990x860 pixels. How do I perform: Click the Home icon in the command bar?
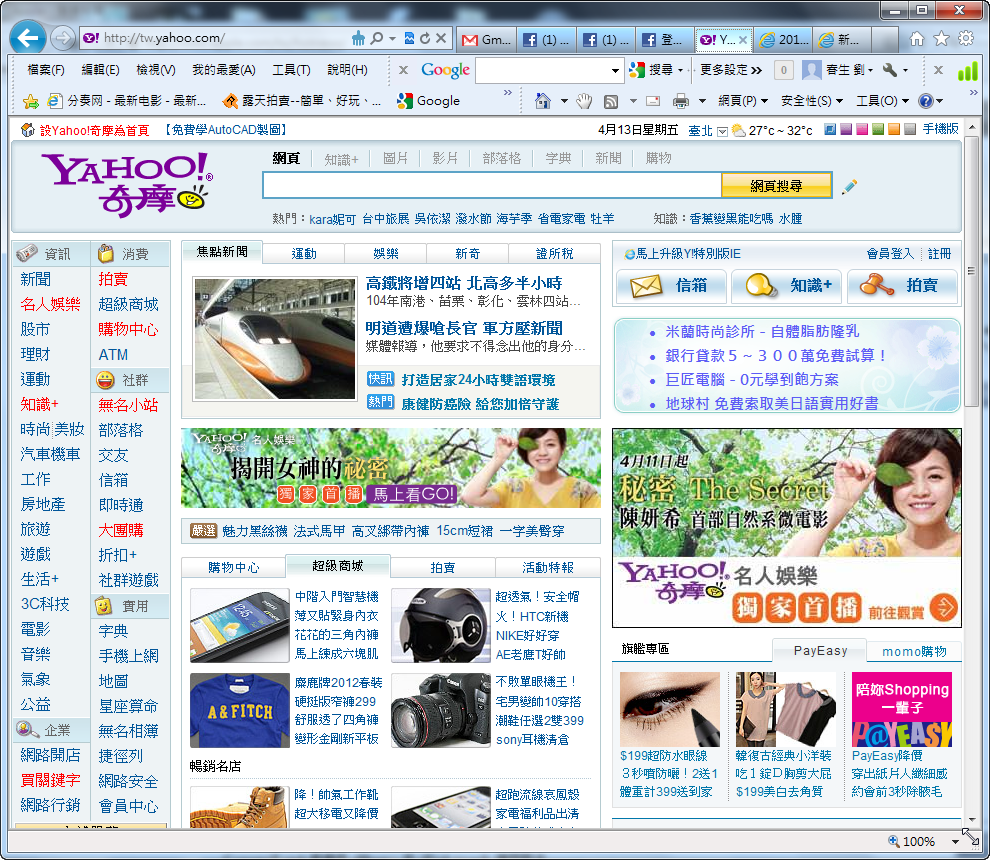click(542, 100)
